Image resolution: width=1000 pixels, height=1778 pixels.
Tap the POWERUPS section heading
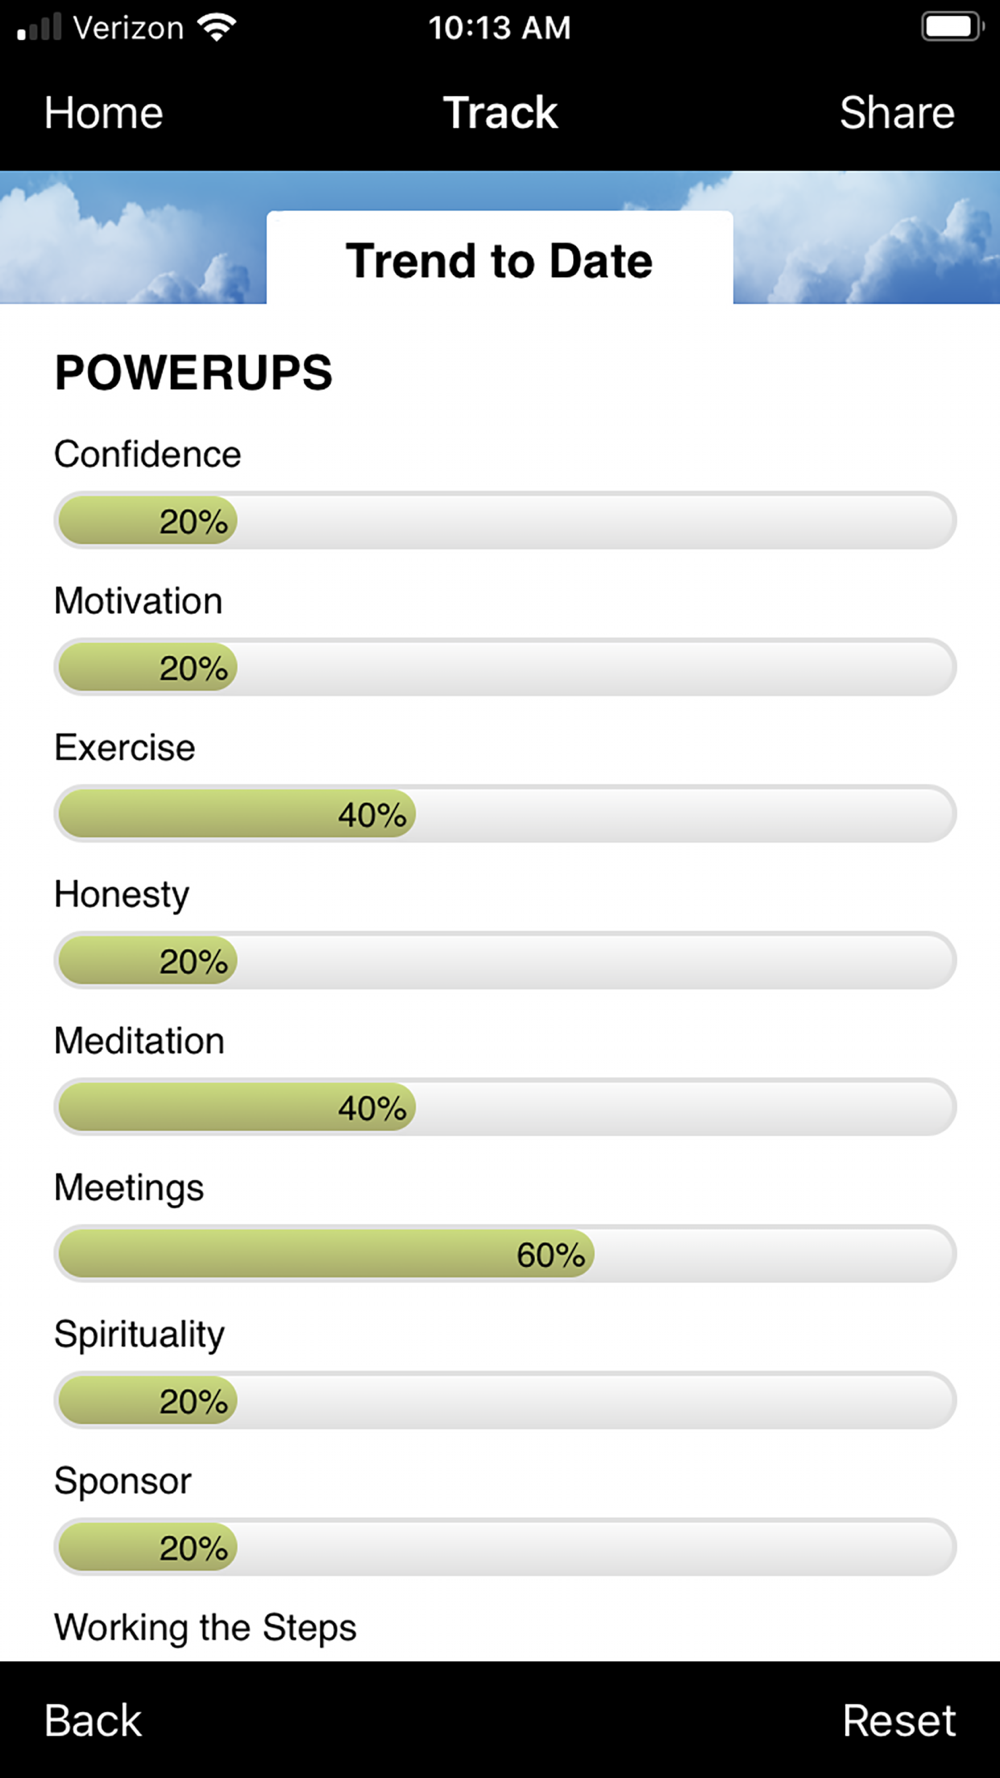tap(193, 373)
